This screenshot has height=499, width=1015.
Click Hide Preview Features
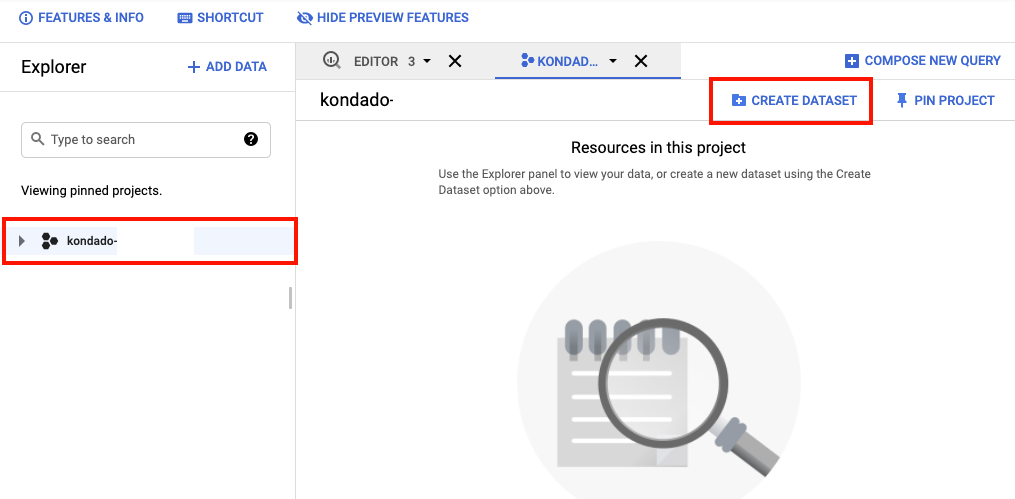click(383, 17)
